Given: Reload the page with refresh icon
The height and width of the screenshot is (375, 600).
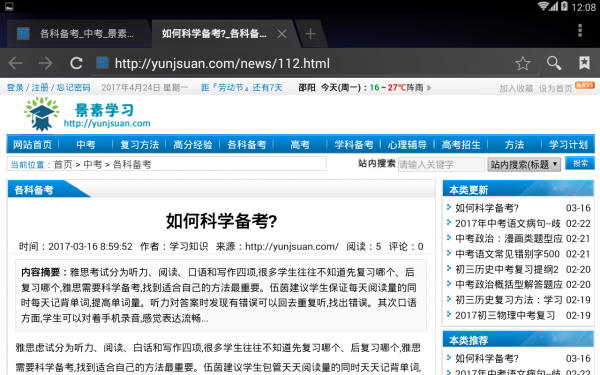Looking at the screenshot, I should click(76, 63).
